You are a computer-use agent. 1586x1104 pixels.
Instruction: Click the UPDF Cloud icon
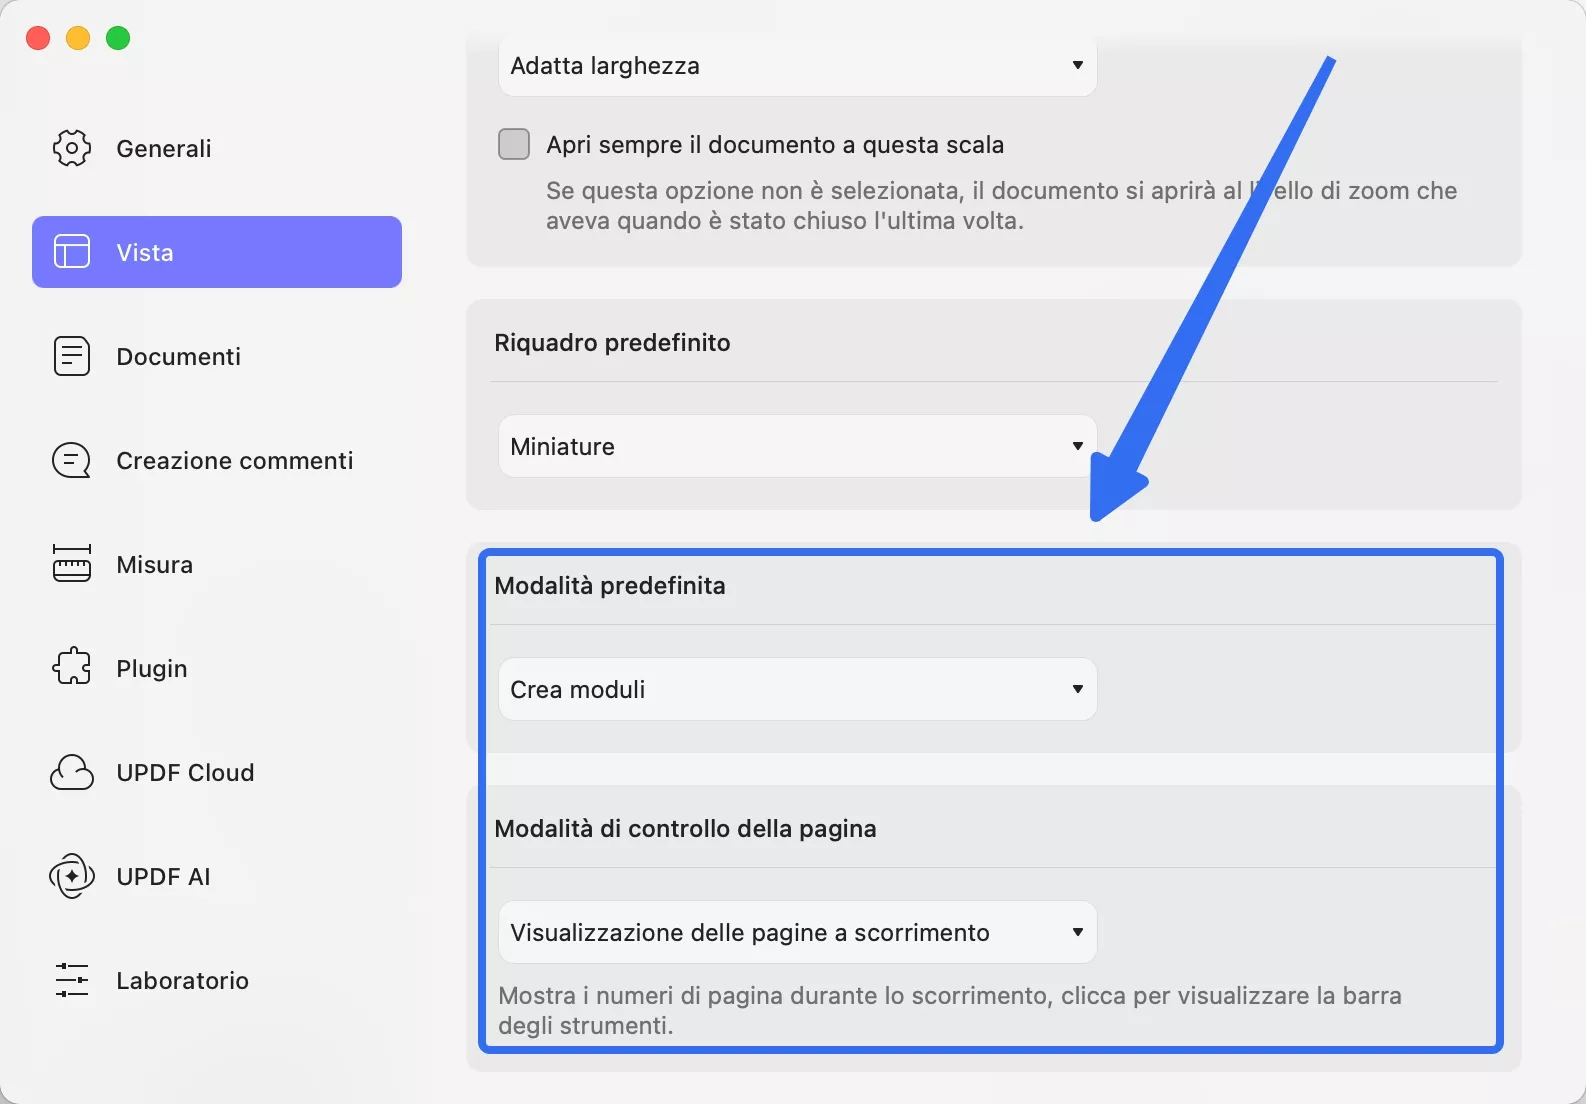(x=71, y=772)
